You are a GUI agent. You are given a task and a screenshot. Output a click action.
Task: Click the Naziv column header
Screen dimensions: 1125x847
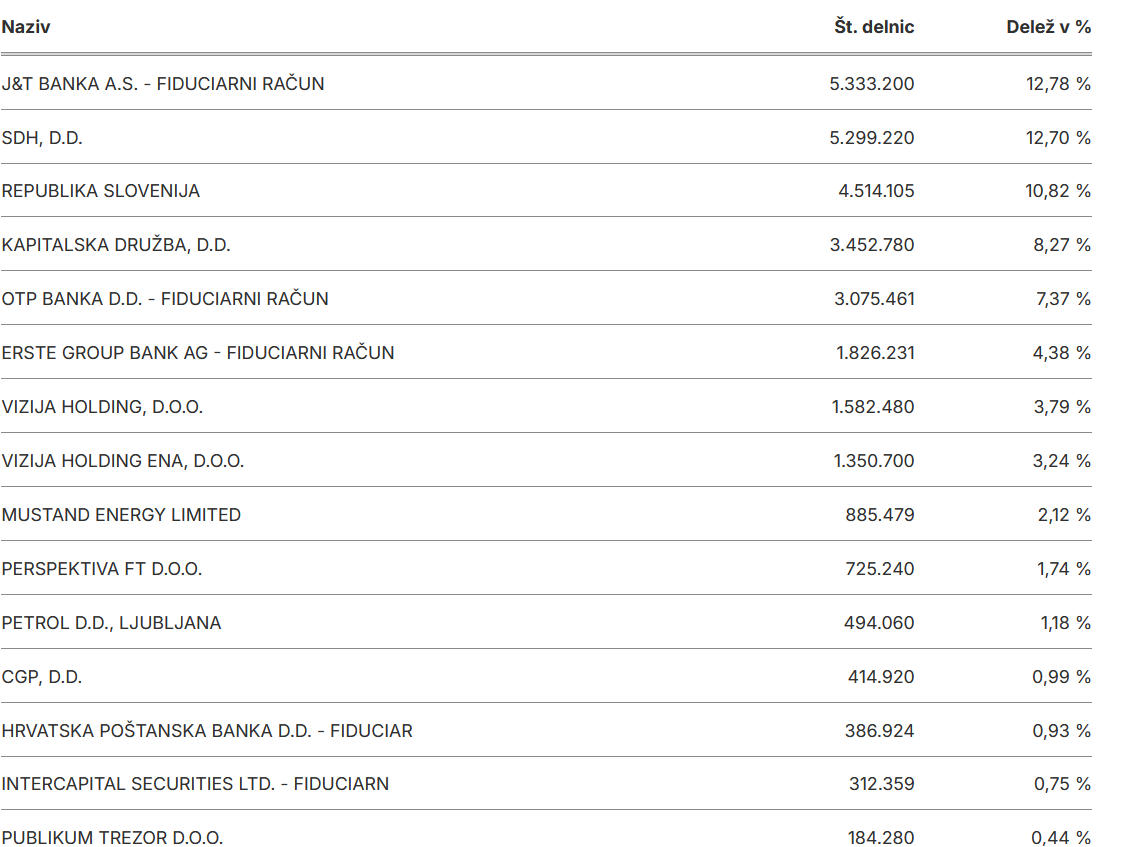click(26, 27)
